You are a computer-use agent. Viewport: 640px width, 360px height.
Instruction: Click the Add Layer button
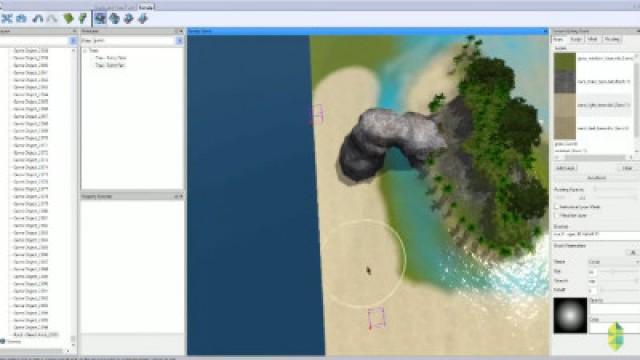565,168
